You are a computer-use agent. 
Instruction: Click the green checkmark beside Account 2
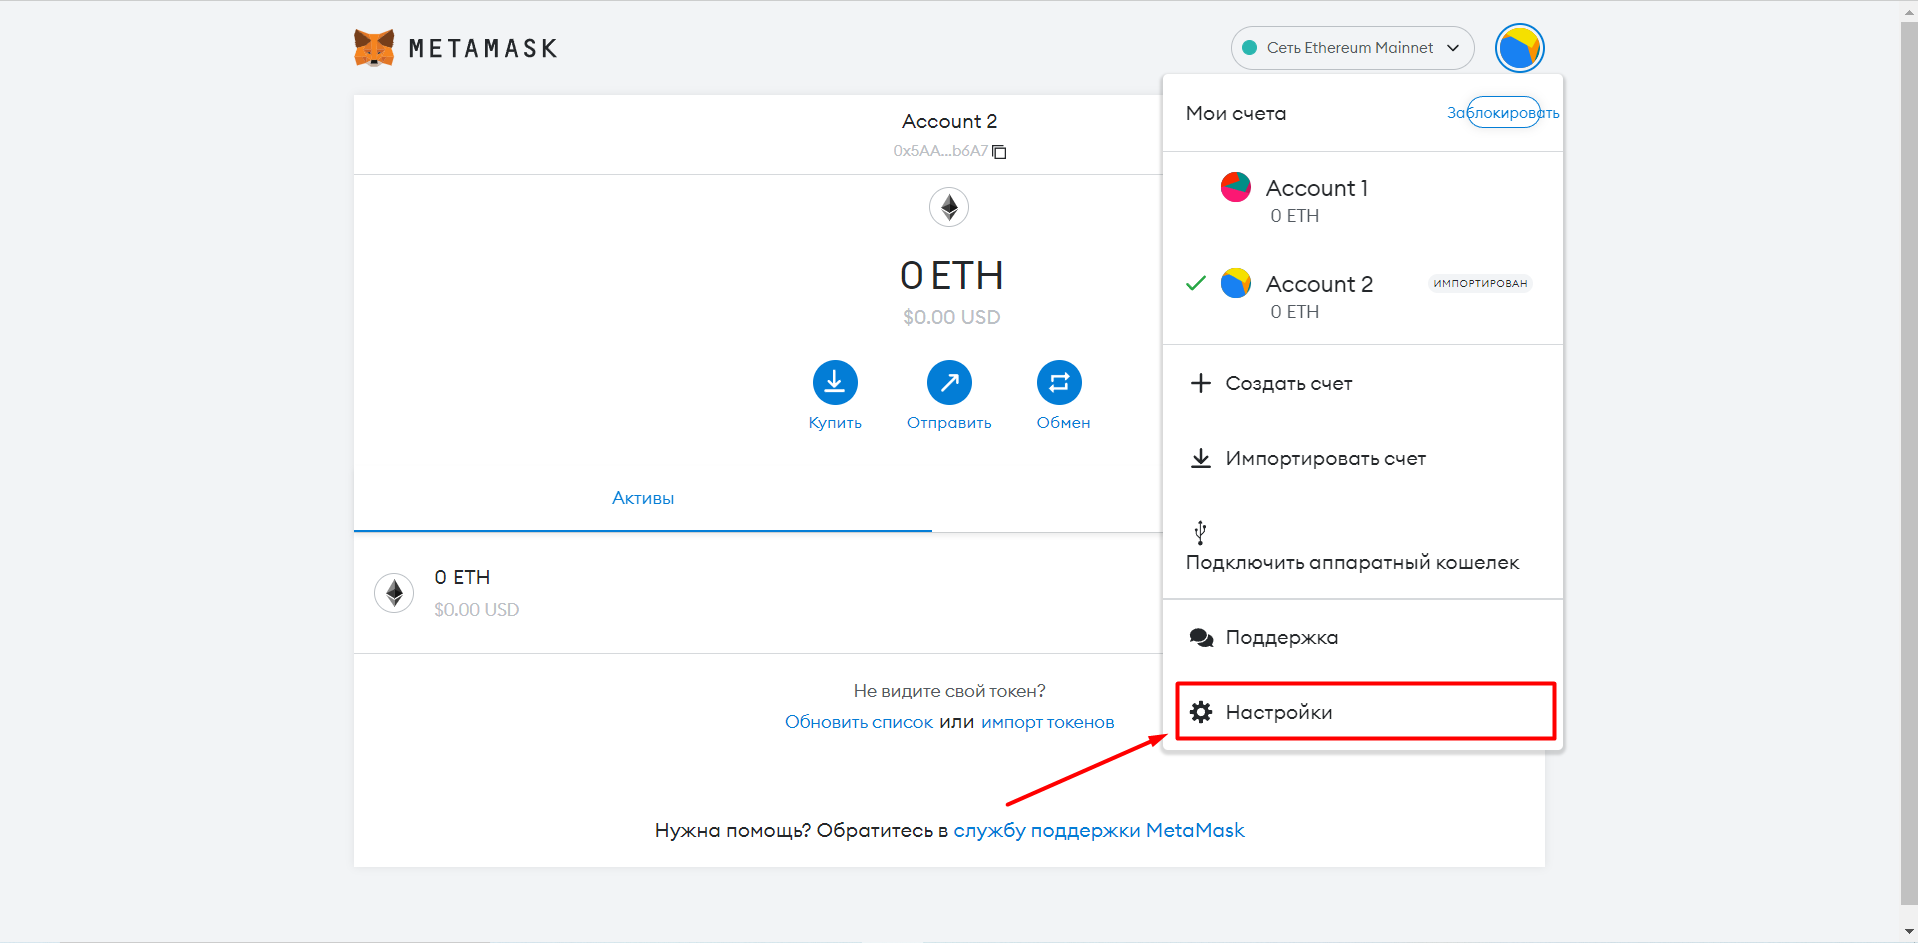click(1195, 283)
